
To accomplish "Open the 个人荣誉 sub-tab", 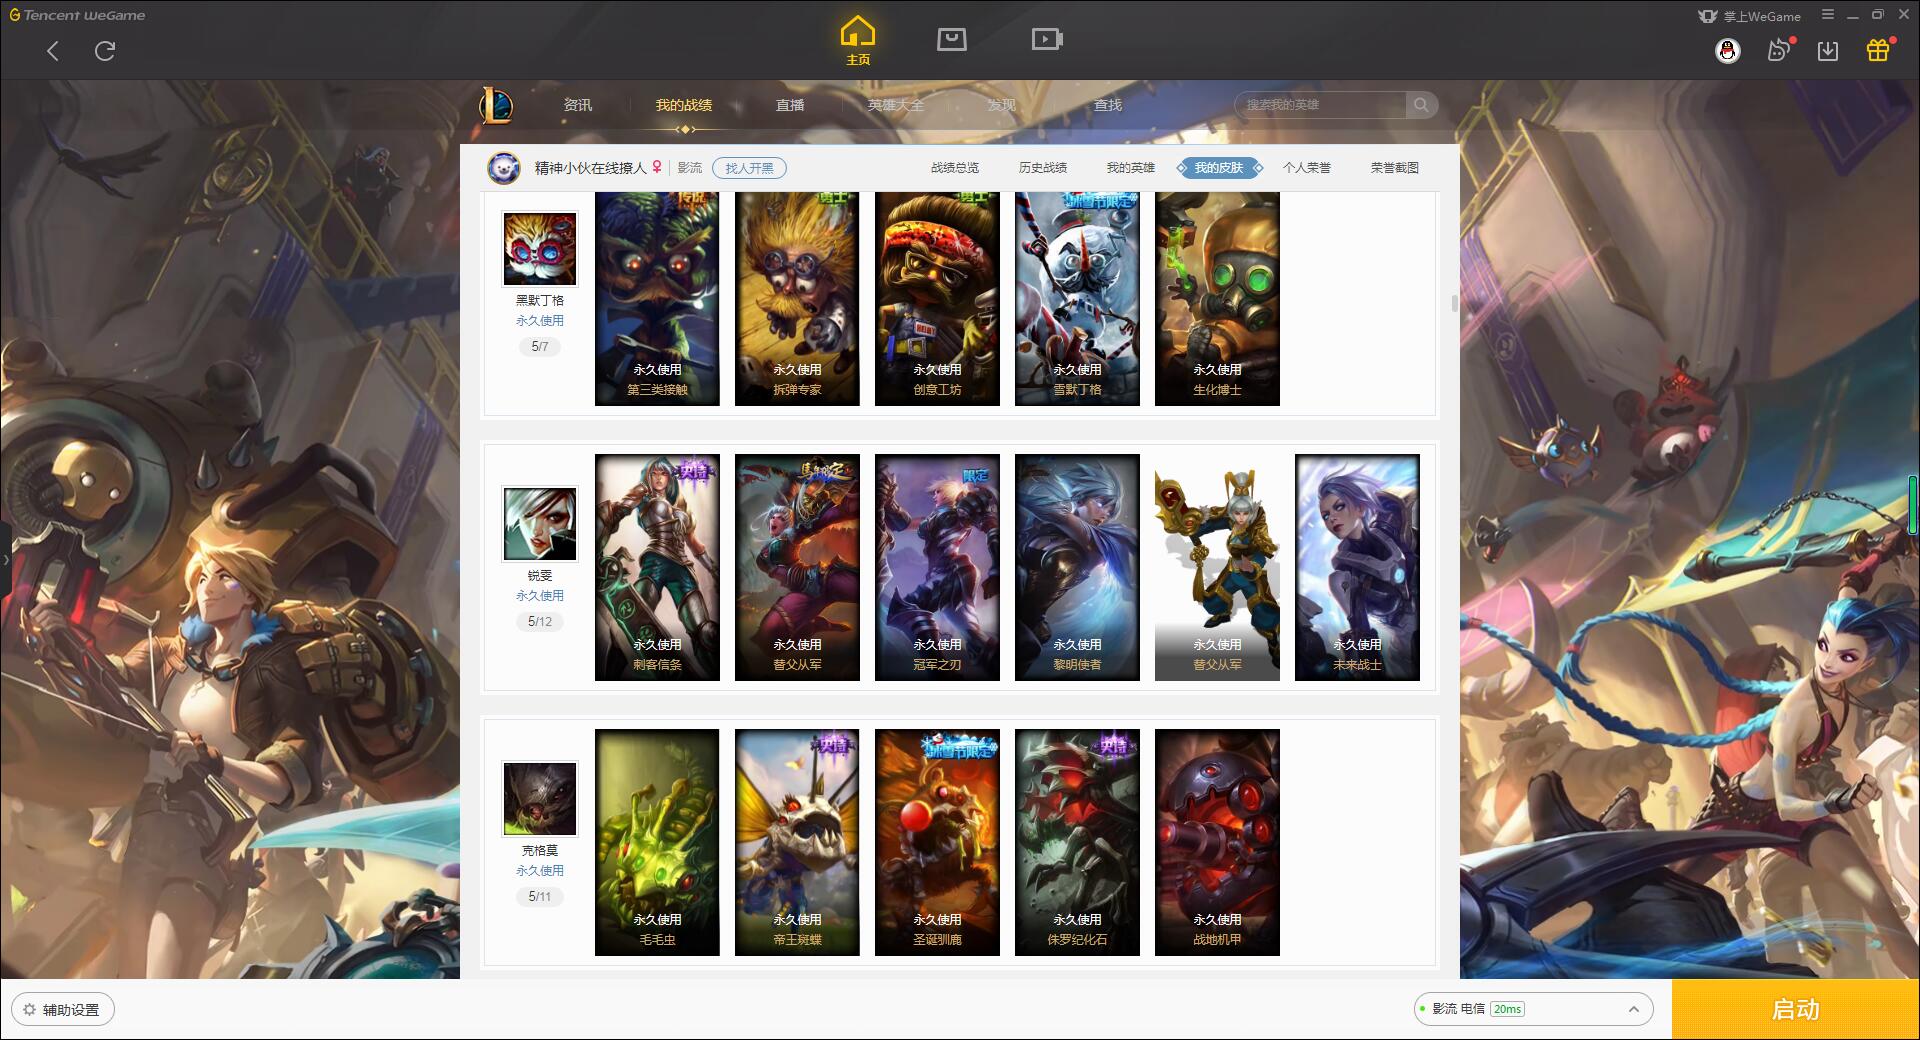I will pos(1307,168).
